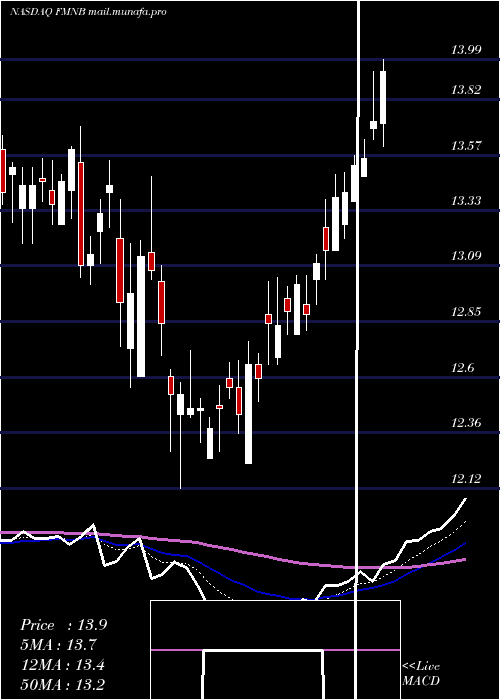The image size is (500, 700).
Task: Click the 13.09 price axis label
Action: click(x=466, y=256)
